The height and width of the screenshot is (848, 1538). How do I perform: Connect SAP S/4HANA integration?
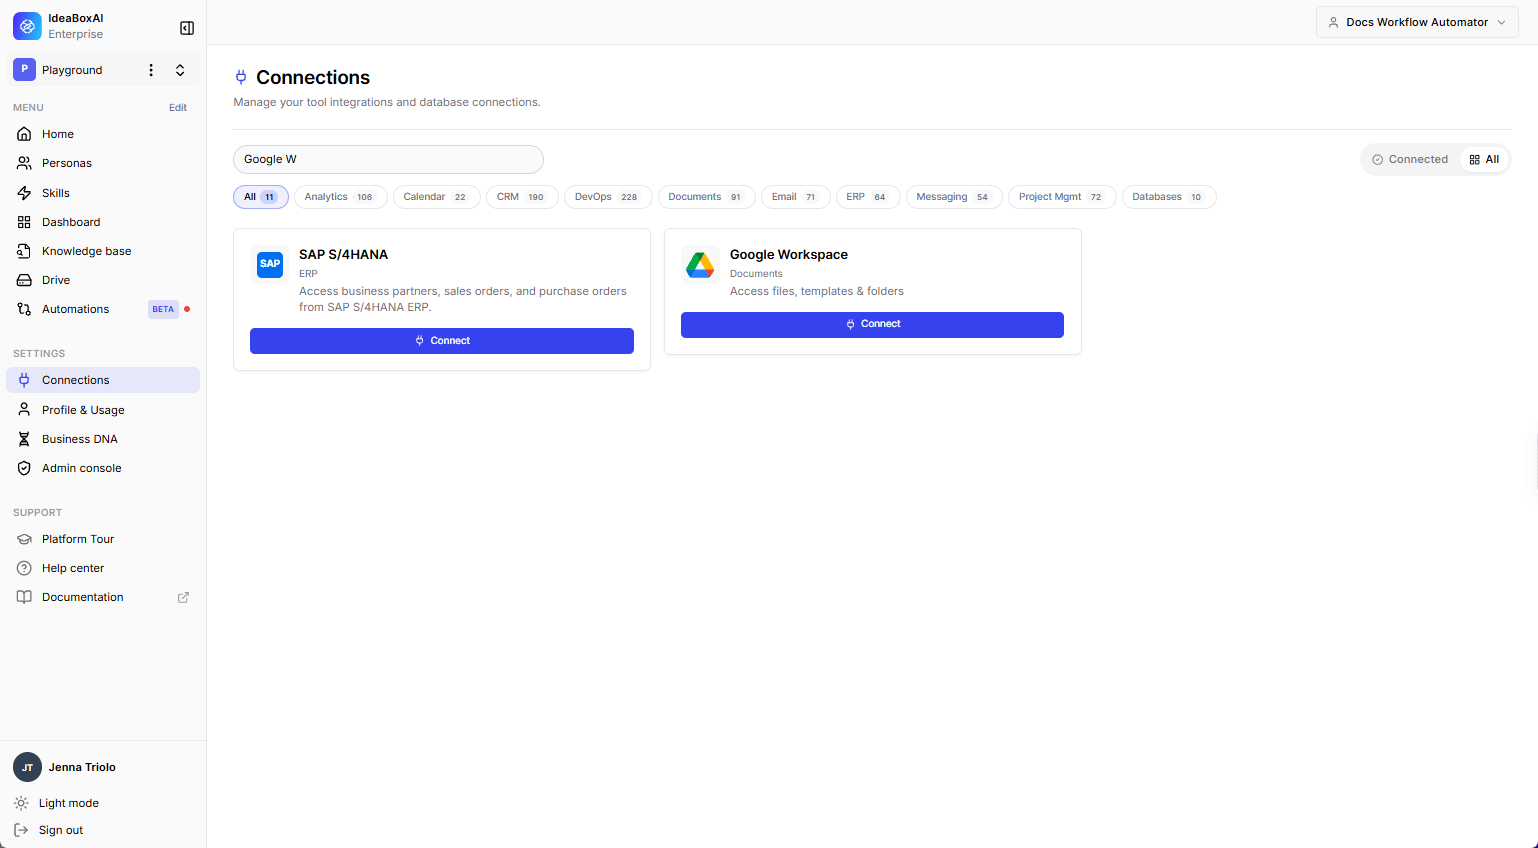coord(442,341)
